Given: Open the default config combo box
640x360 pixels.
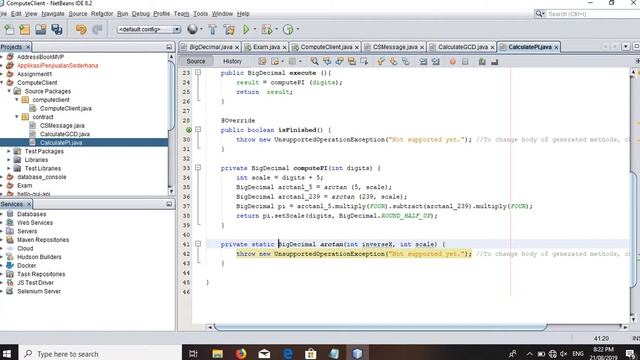Looking at the screenshot, I should click(149, 29).
